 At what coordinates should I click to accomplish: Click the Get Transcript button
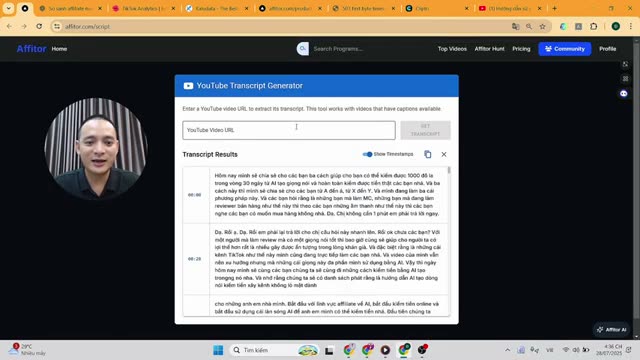425,130
